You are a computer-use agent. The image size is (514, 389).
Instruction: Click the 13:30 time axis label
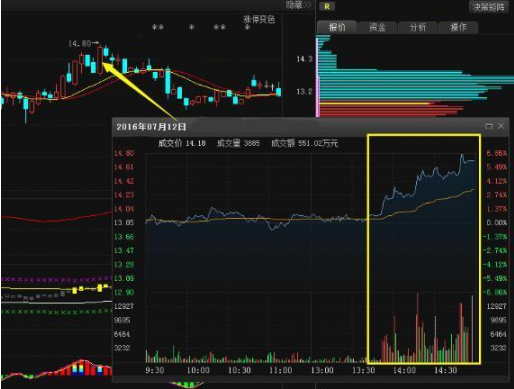pyautogui.click(x=363, y=370)
